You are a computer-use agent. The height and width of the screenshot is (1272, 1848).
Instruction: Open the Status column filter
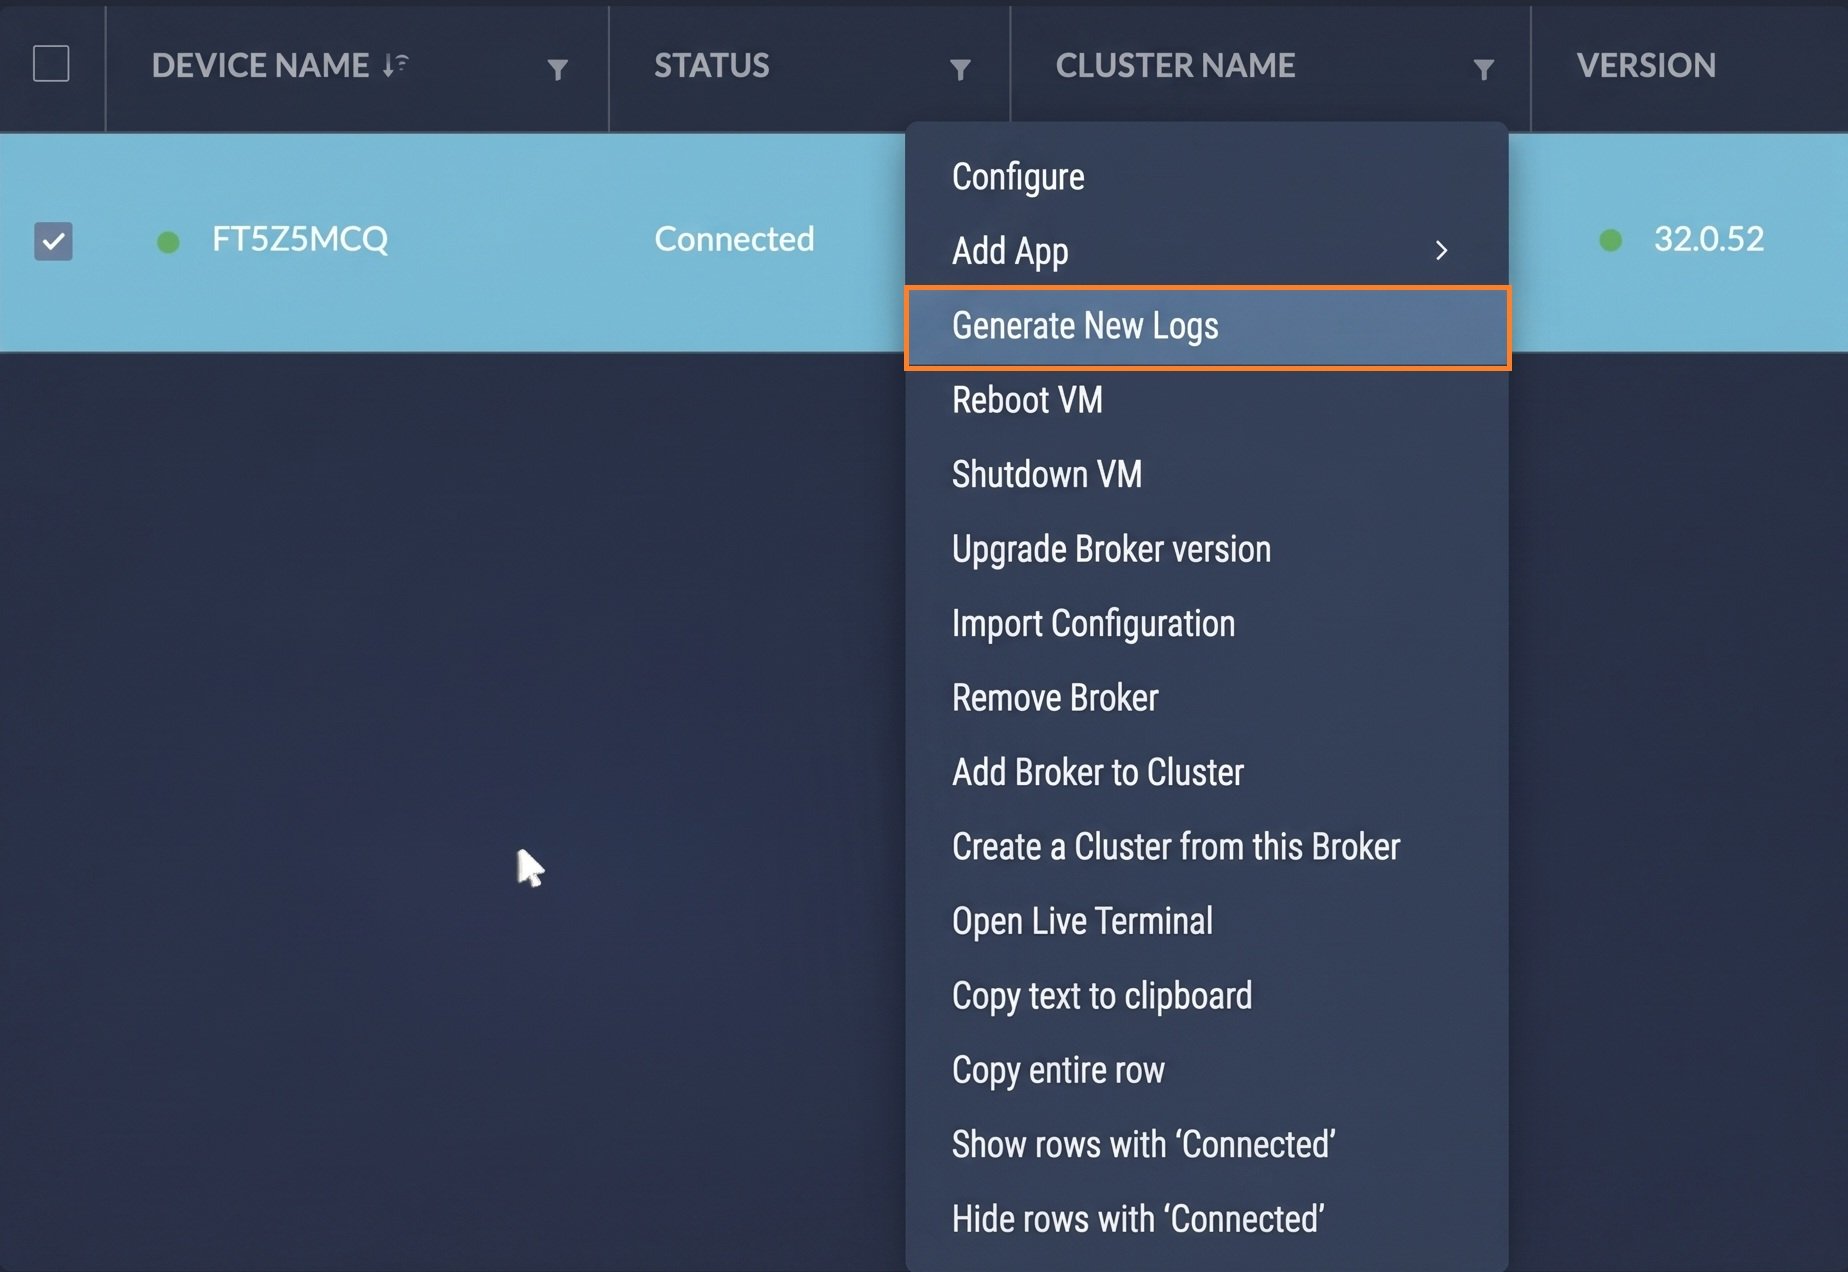(x=960, y=69)
